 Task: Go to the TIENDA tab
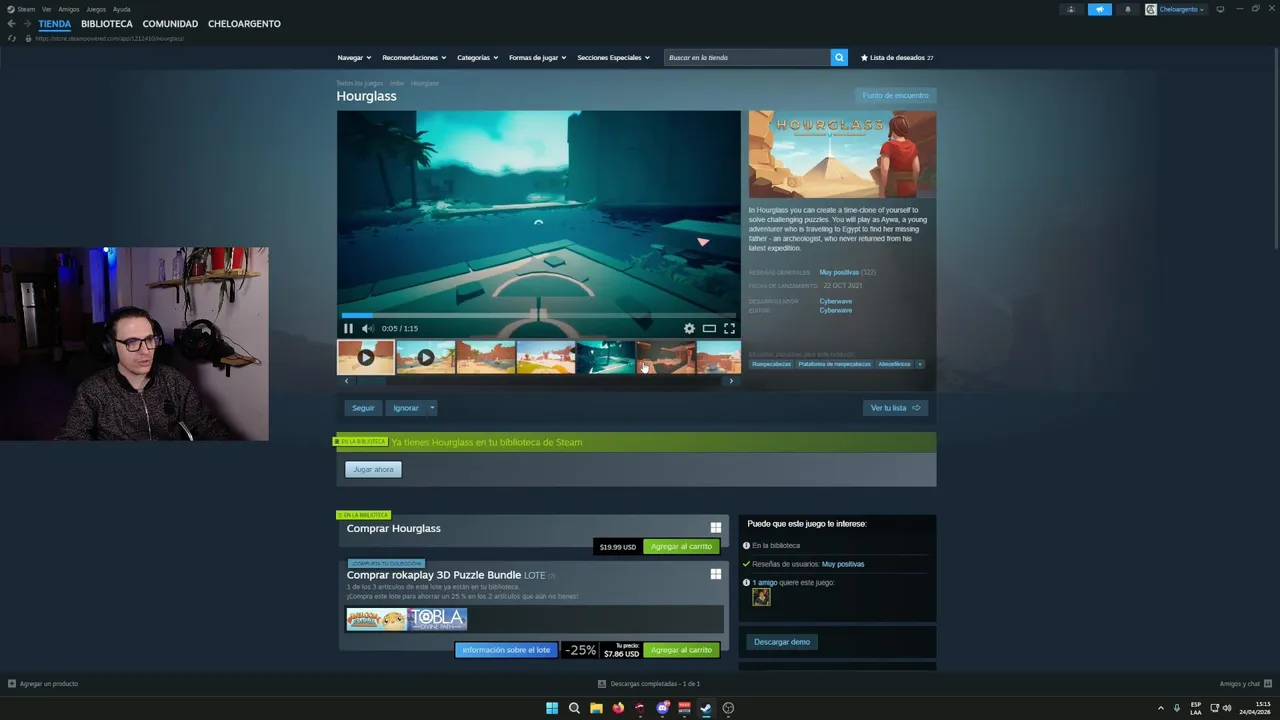click(x=55, y=24)
